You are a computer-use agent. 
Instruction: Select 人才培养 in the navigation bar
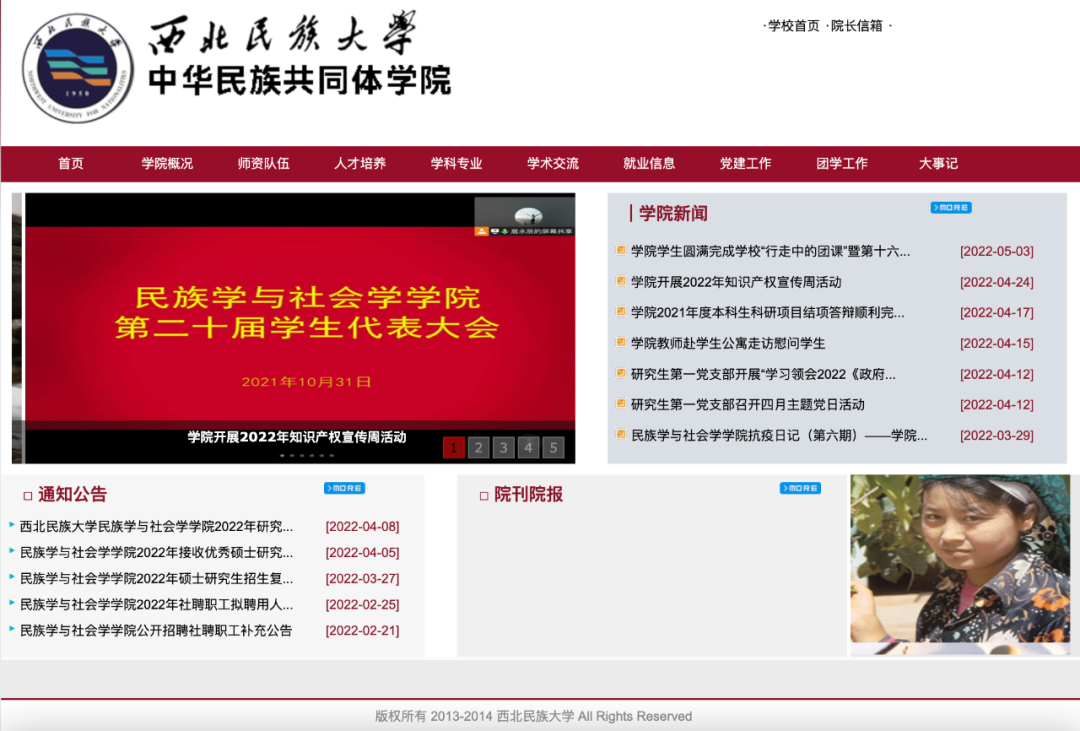(360, 163)
